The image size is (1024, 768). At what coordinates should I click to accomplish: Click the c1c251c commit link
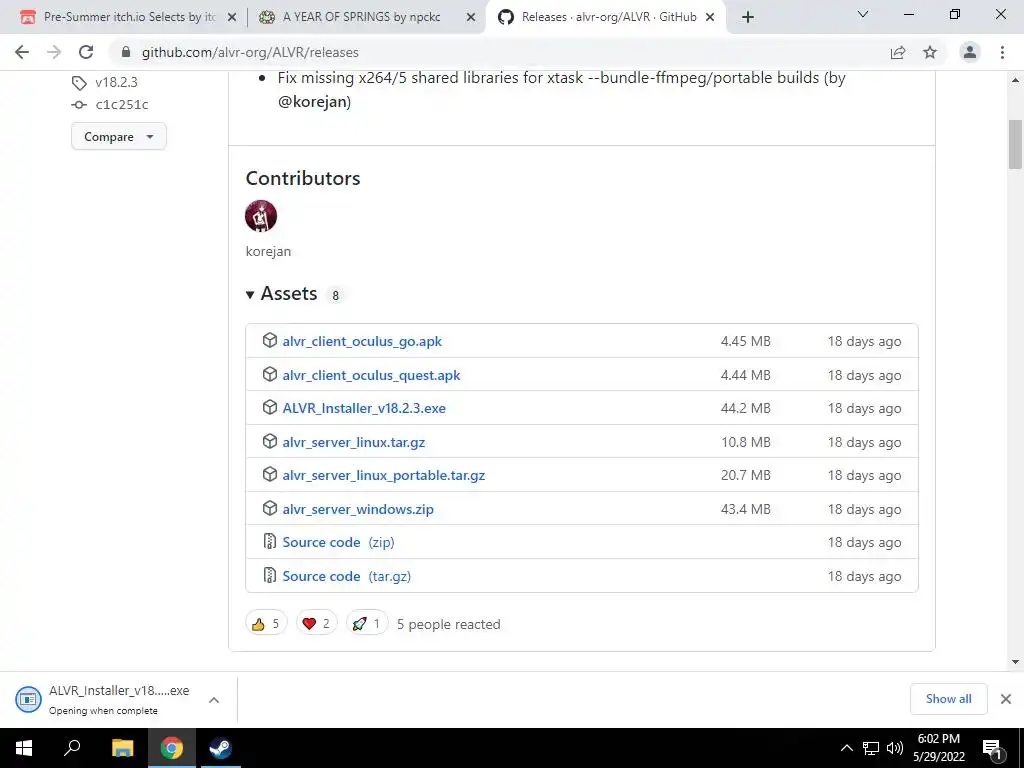[122, 104]
